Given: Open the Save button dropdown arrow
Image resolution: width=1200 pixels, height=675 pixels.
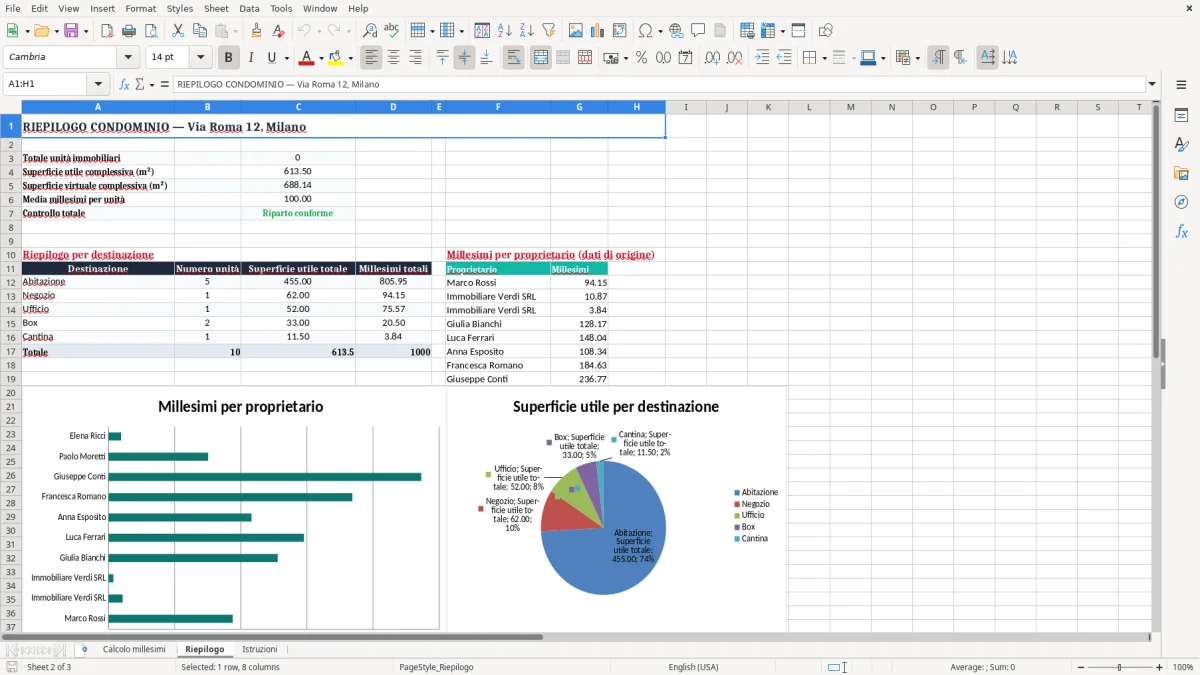Looking at the screenshot, I should pos(85,31).
